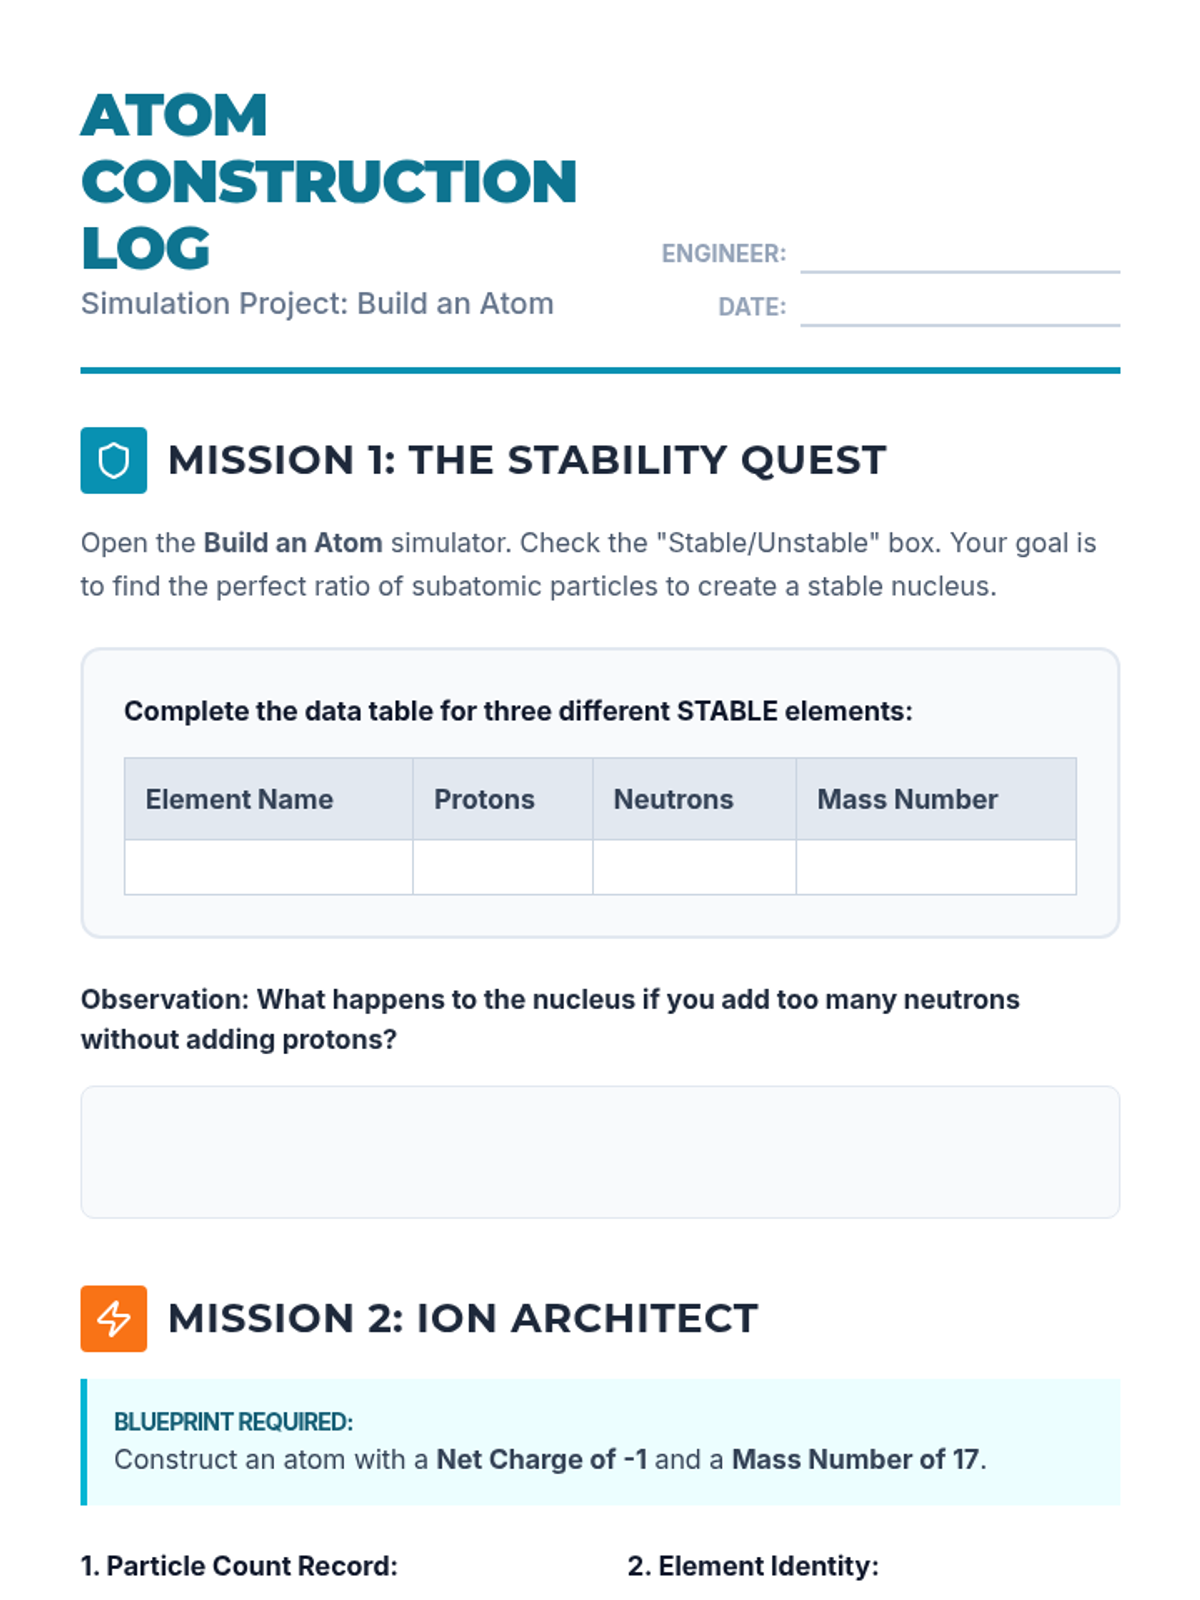Click the bold Build an Atom text
Screen dimensions: 1200x1600
[293, 543]
